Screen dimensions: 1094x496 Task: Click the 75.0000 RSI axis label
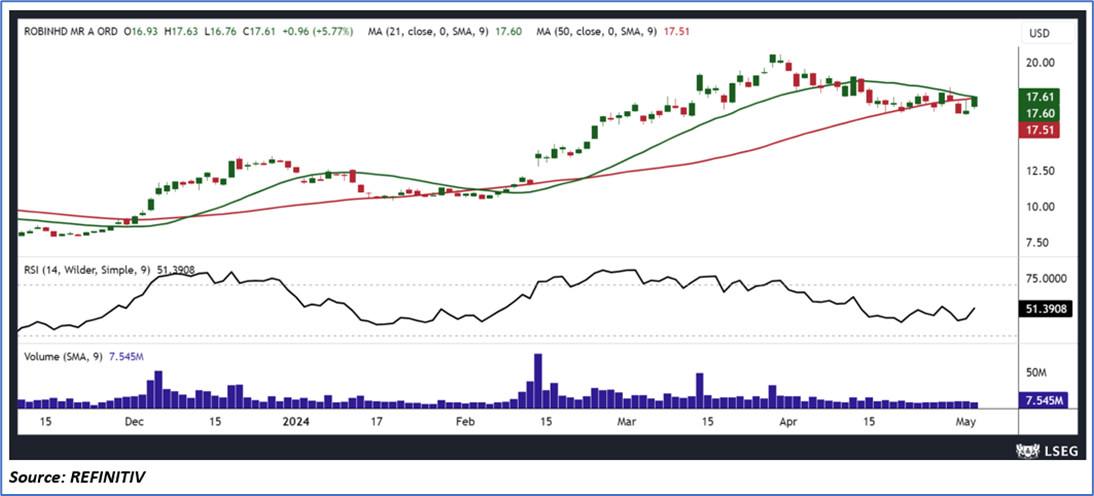1044,279
